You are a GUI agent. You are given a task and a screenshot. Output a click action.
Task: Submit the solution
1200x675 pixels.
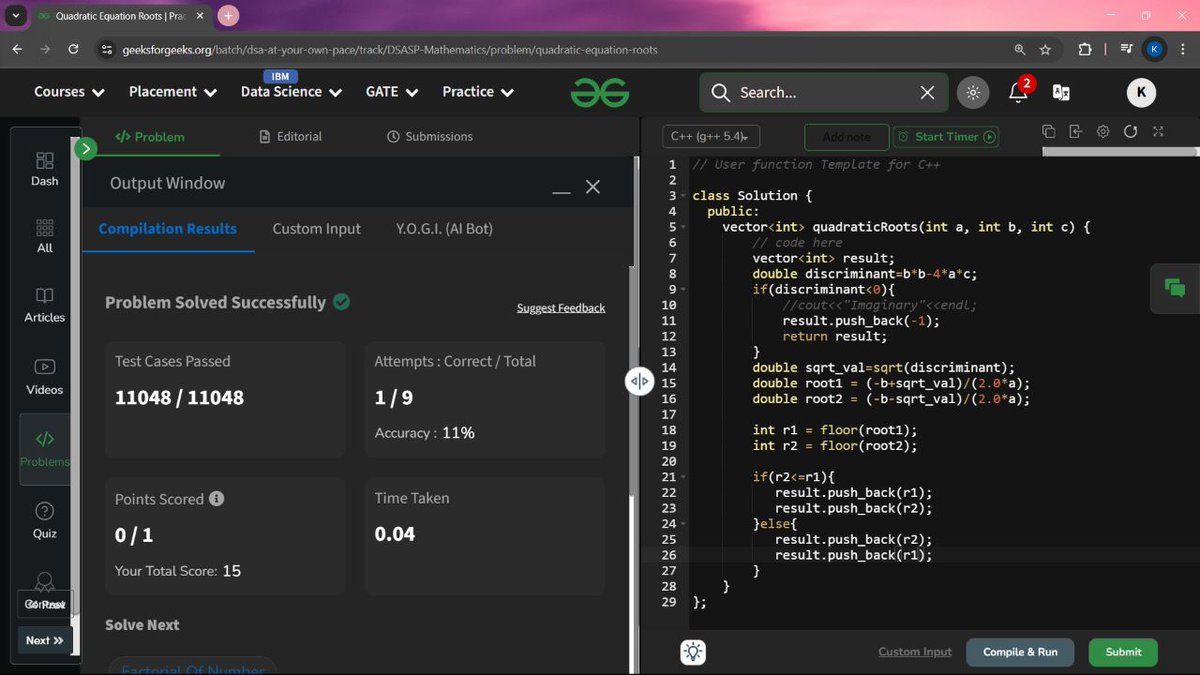(1123, 652)
